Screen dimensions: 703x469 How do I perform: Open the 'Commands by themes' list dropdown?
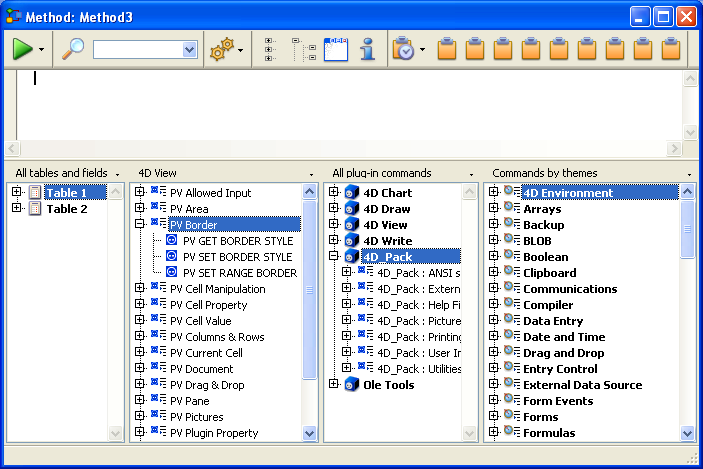click(x=689, y=174)
